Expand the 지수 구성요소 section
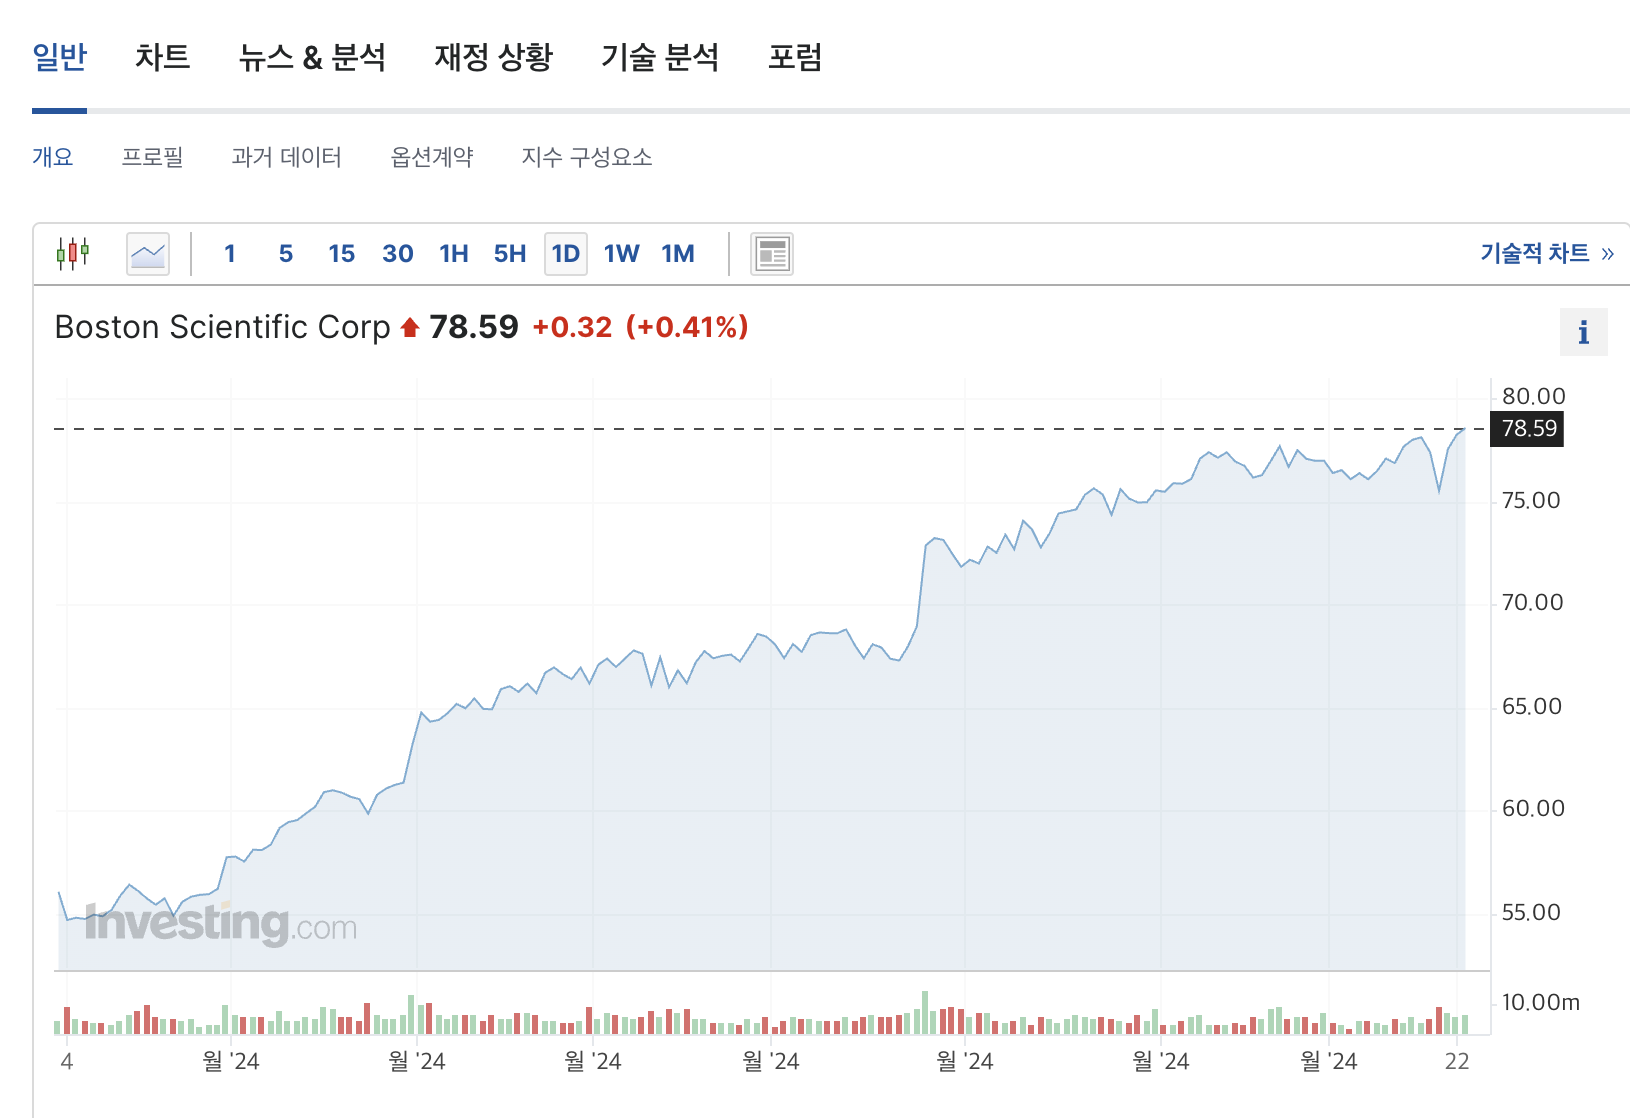This screenshot has width=1630, height=1118. (586, 157)
